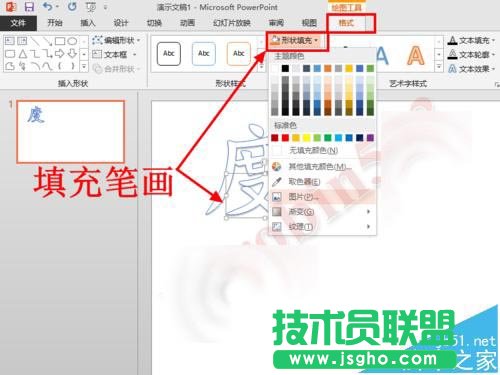
Task: Apply the orange A WordArt style
Action: pos(416,55)
